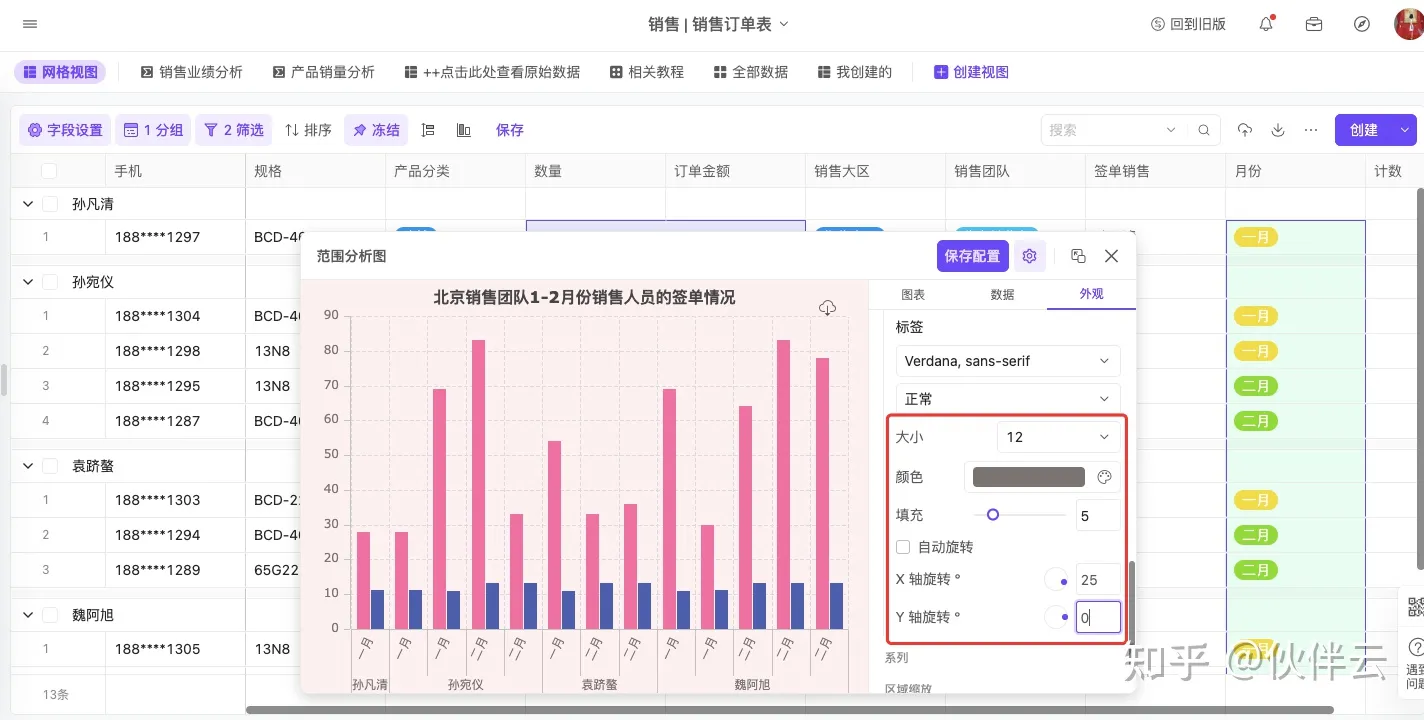Click the bar chart toolbar icon
Viewport: 1424px width, 720px height.
[464, 130]
